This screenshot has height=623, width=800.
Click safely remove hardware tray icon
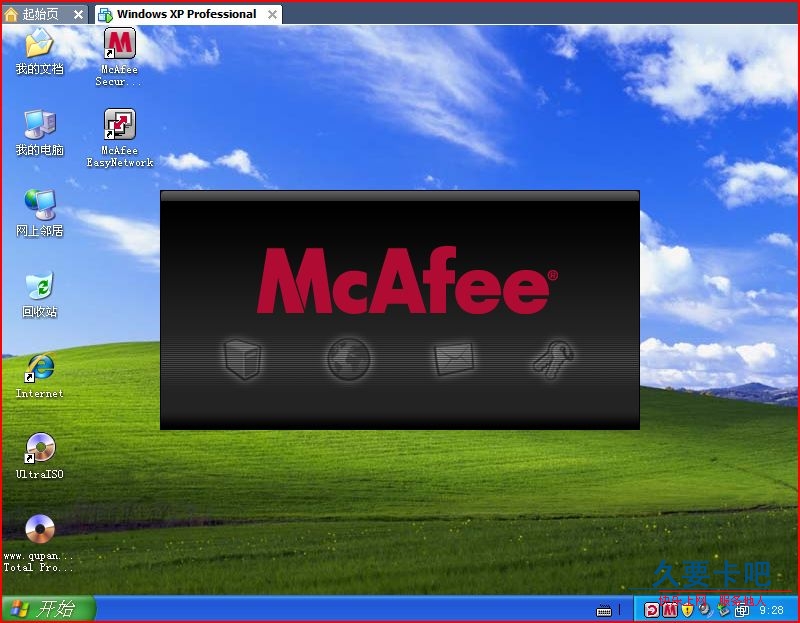pyautogui.click(x=723, y=610)
